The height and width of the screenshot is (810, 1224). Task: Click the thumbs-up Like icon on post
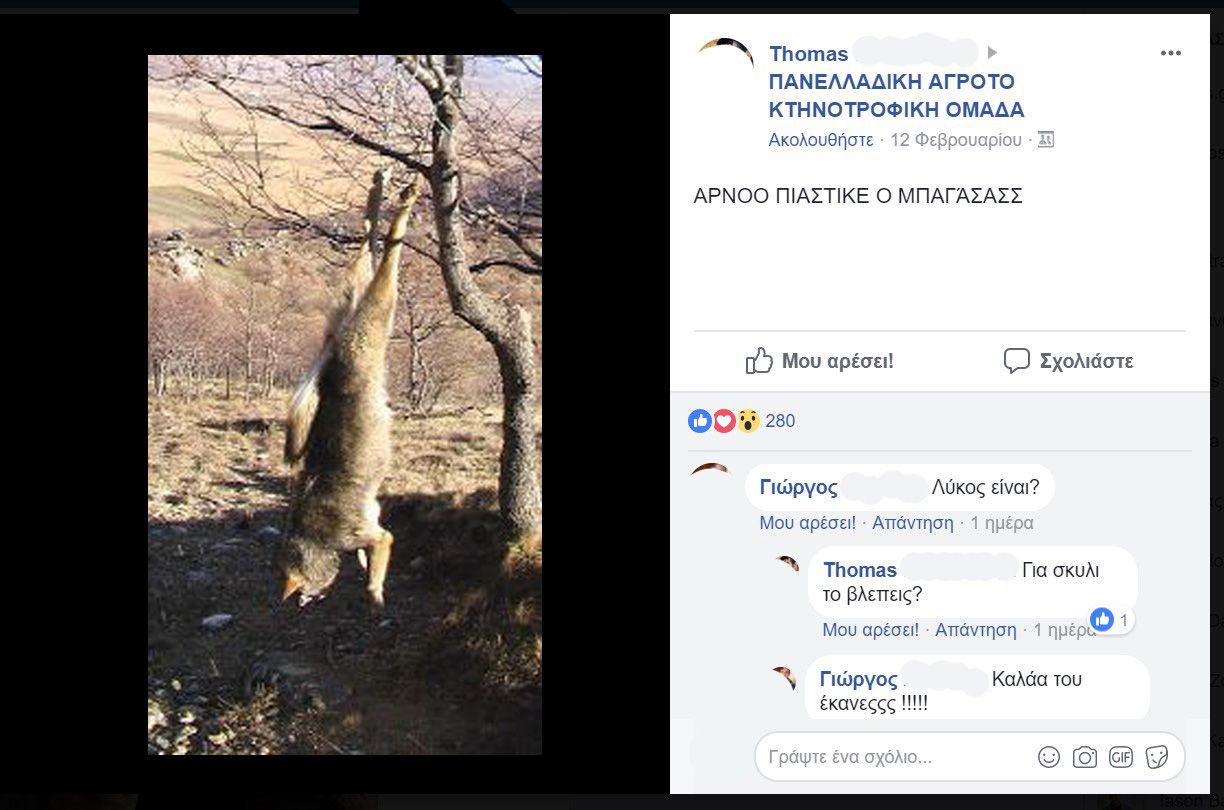point(760,361)
